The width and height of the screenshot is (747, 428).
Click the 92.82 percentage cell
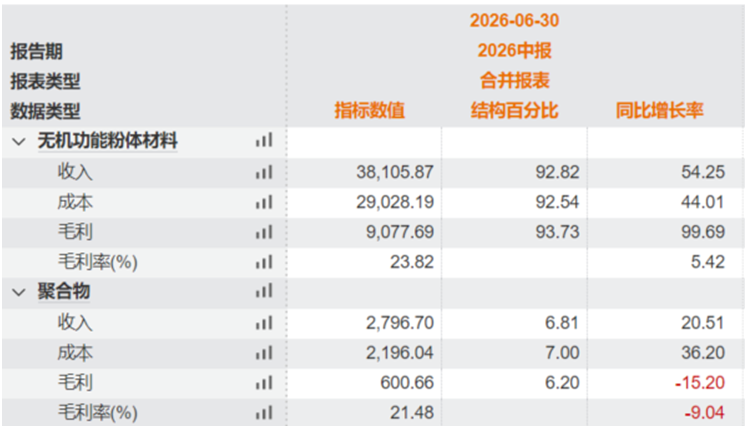pos(515,172)
